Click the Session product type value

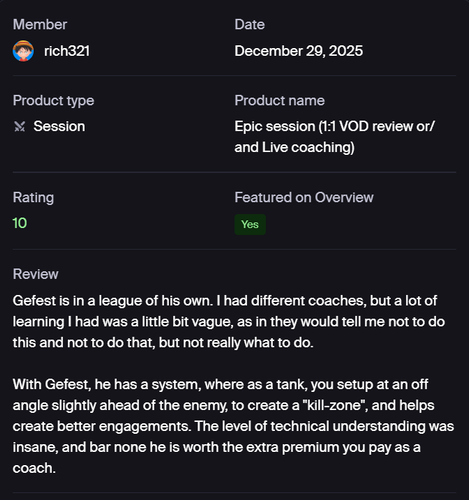59,126
